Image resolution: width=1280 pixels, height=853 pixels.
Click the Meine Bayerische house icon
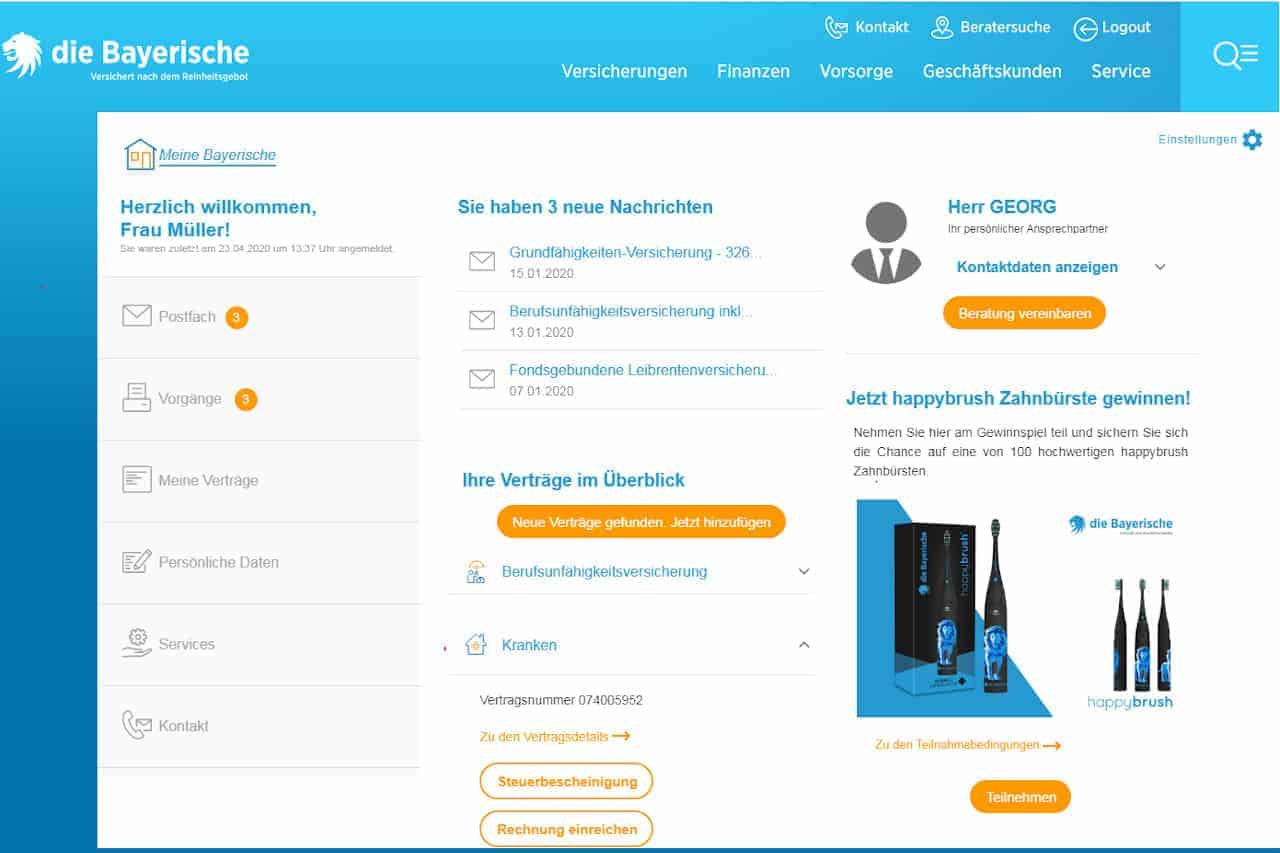click(140, 155)
